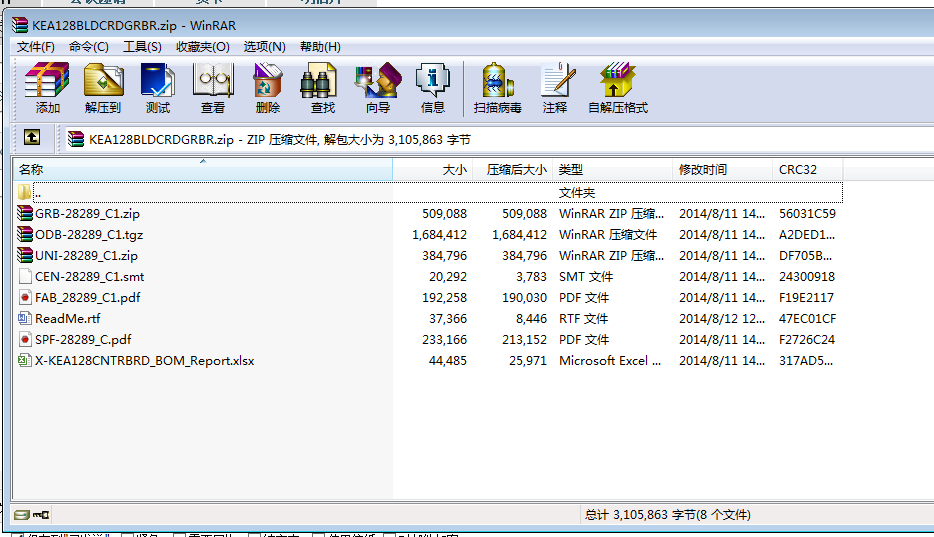Viewport: 934px width, 537px height.
Task: Select CEN-28289_C1.smt file icon
Action: (x=24, y=276)
